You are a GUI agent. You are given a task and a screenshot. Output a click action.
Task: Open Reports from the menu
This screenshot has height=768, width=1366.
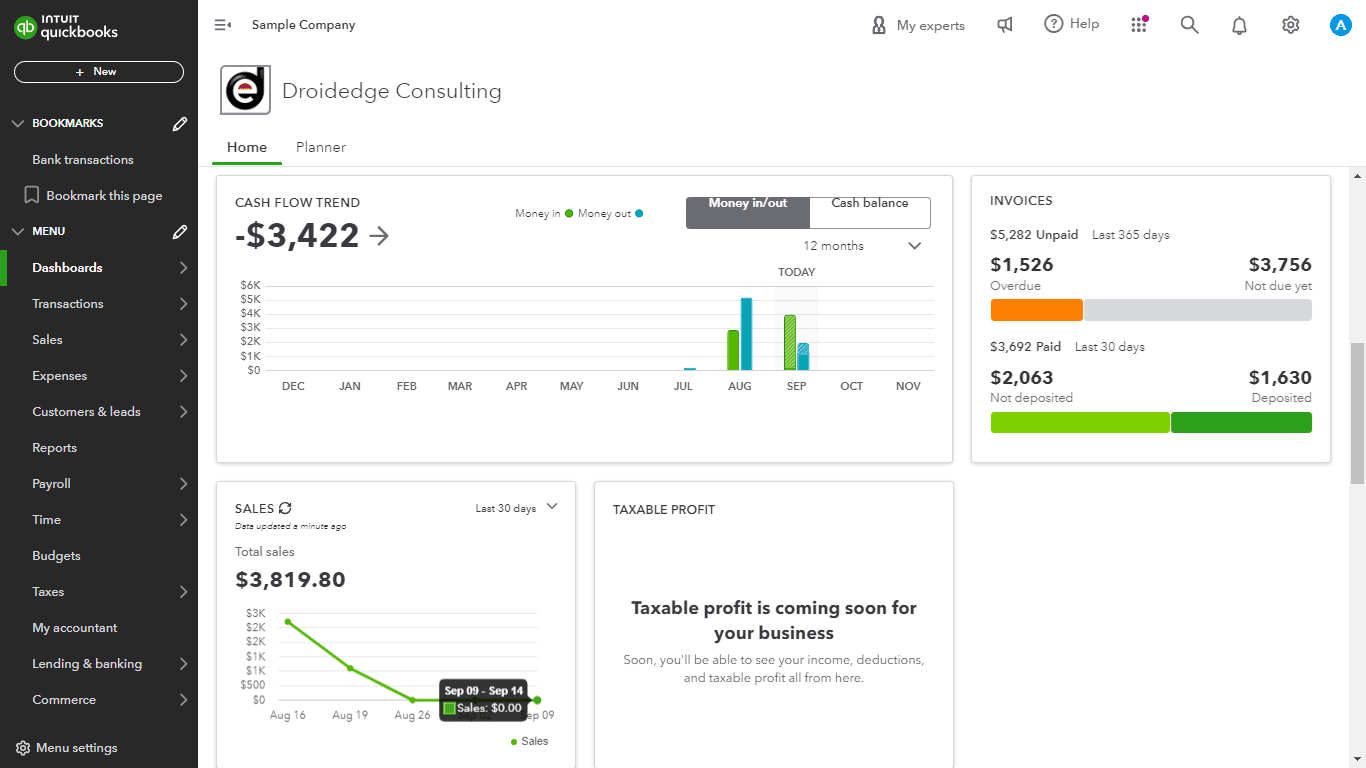[54, 448]
